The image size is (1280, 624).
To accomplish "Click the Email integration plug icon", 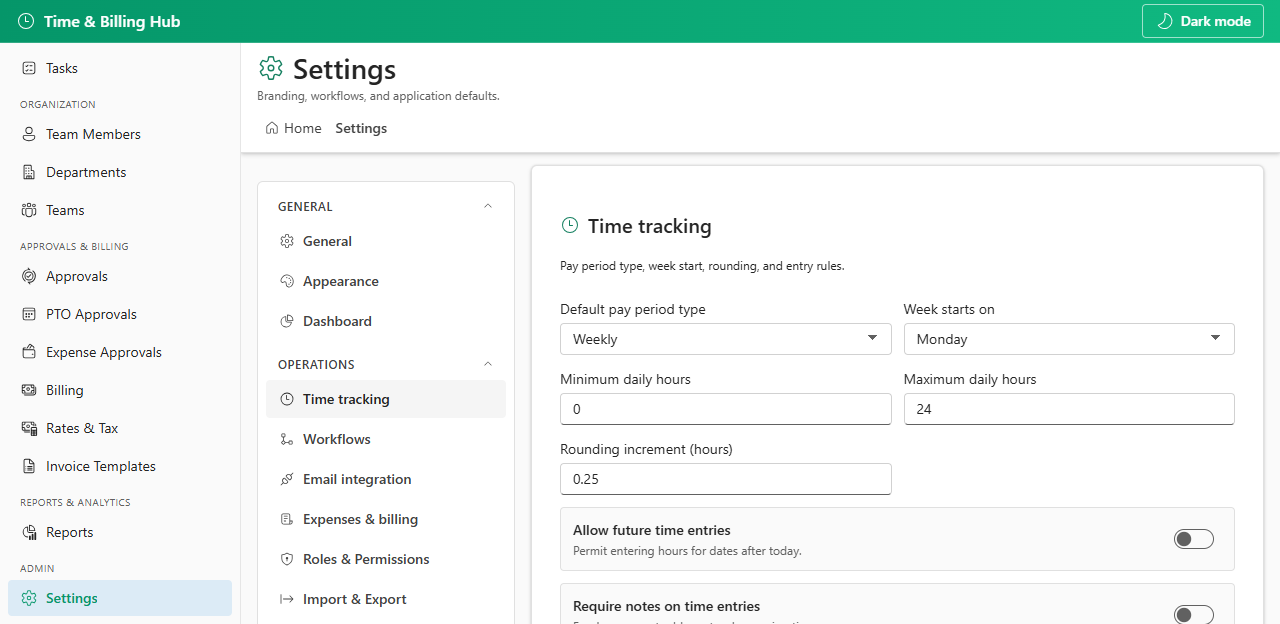I will (x=287, y=479).
